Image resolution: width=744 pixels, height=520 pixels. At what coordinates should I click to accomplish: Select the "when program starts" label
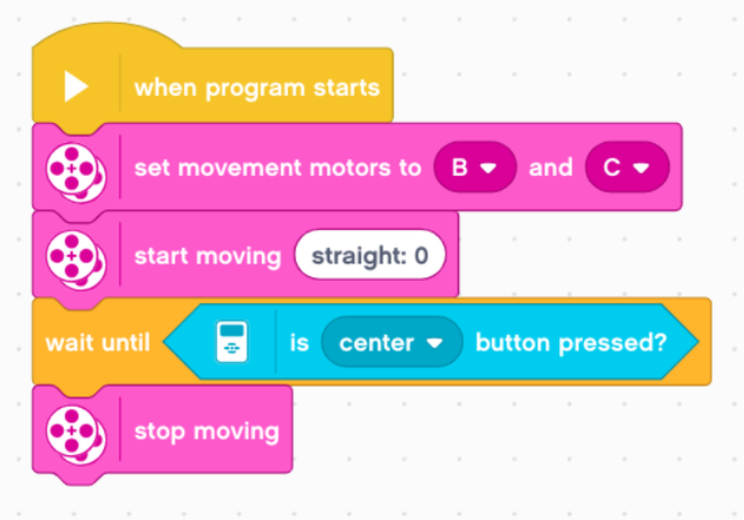(x=257, y=87)
